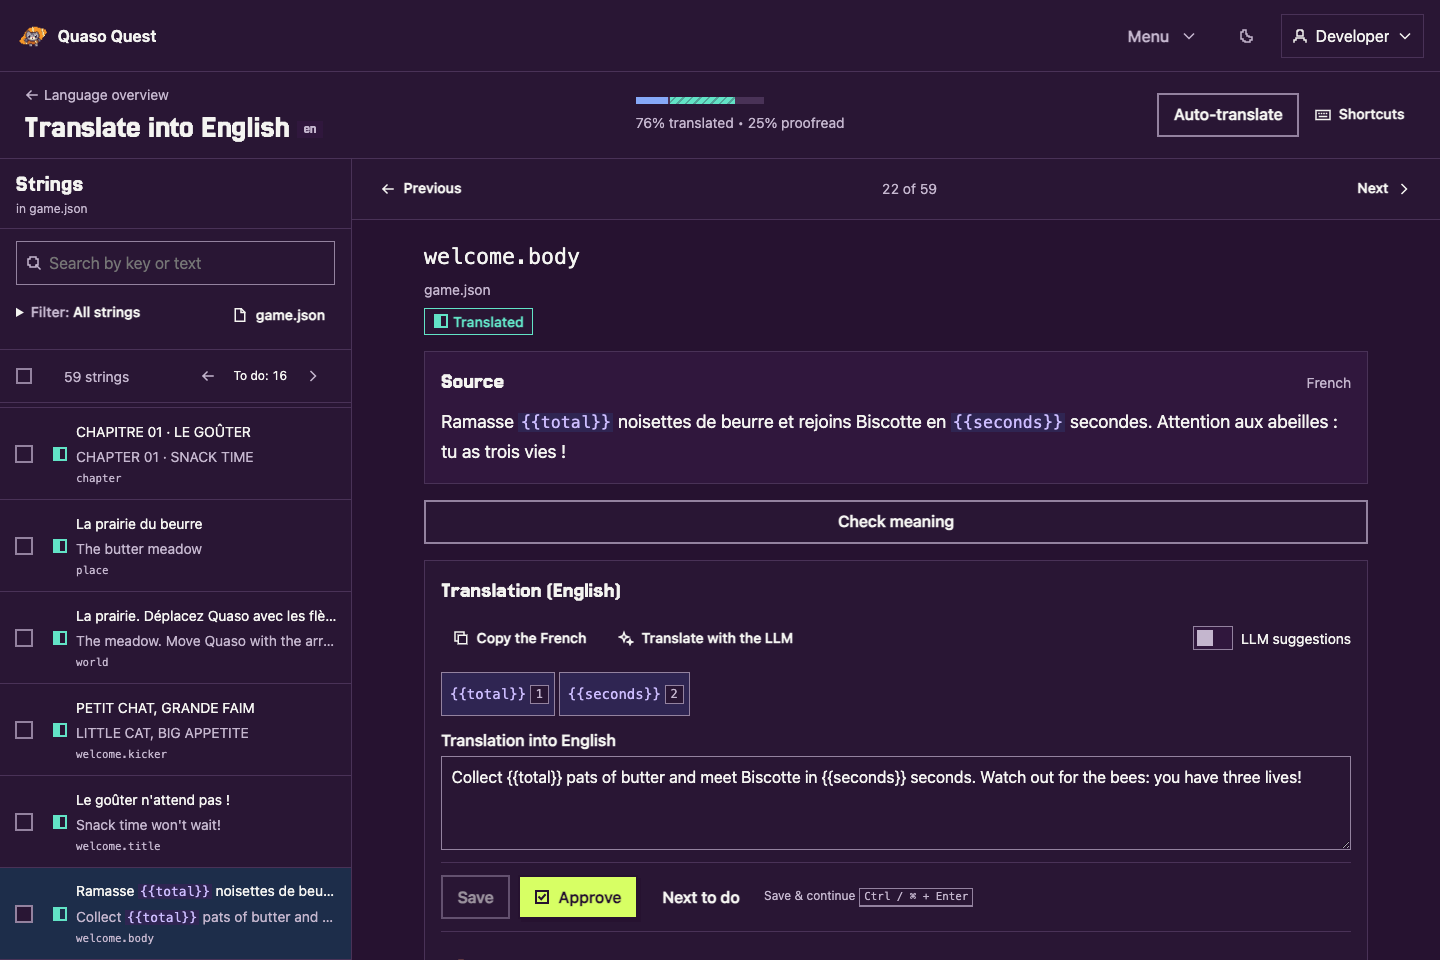The width and height of the screenshot is (1440, 960).
Task: Click the Auto-translate button
Action: coord(1228,115)
